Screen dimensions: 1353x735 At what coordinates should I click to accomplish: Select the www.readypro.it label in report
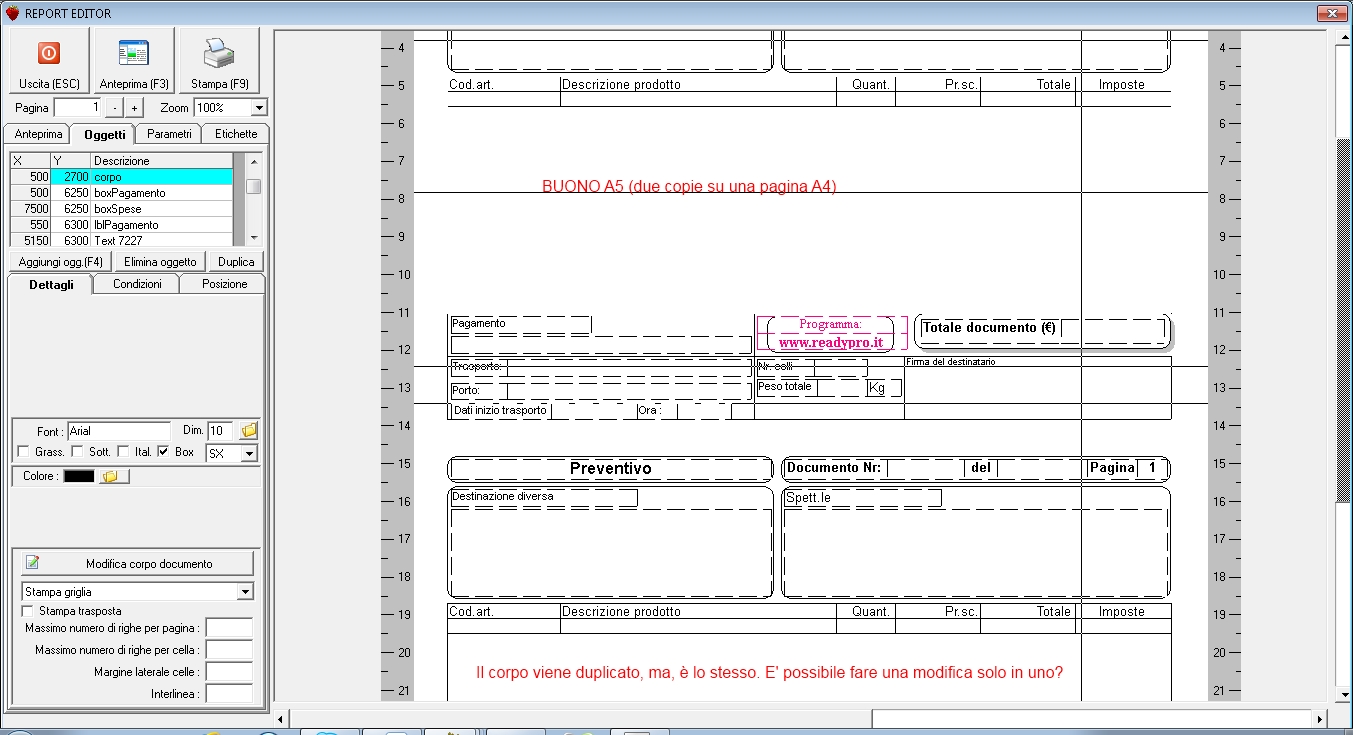pos(830,342)
